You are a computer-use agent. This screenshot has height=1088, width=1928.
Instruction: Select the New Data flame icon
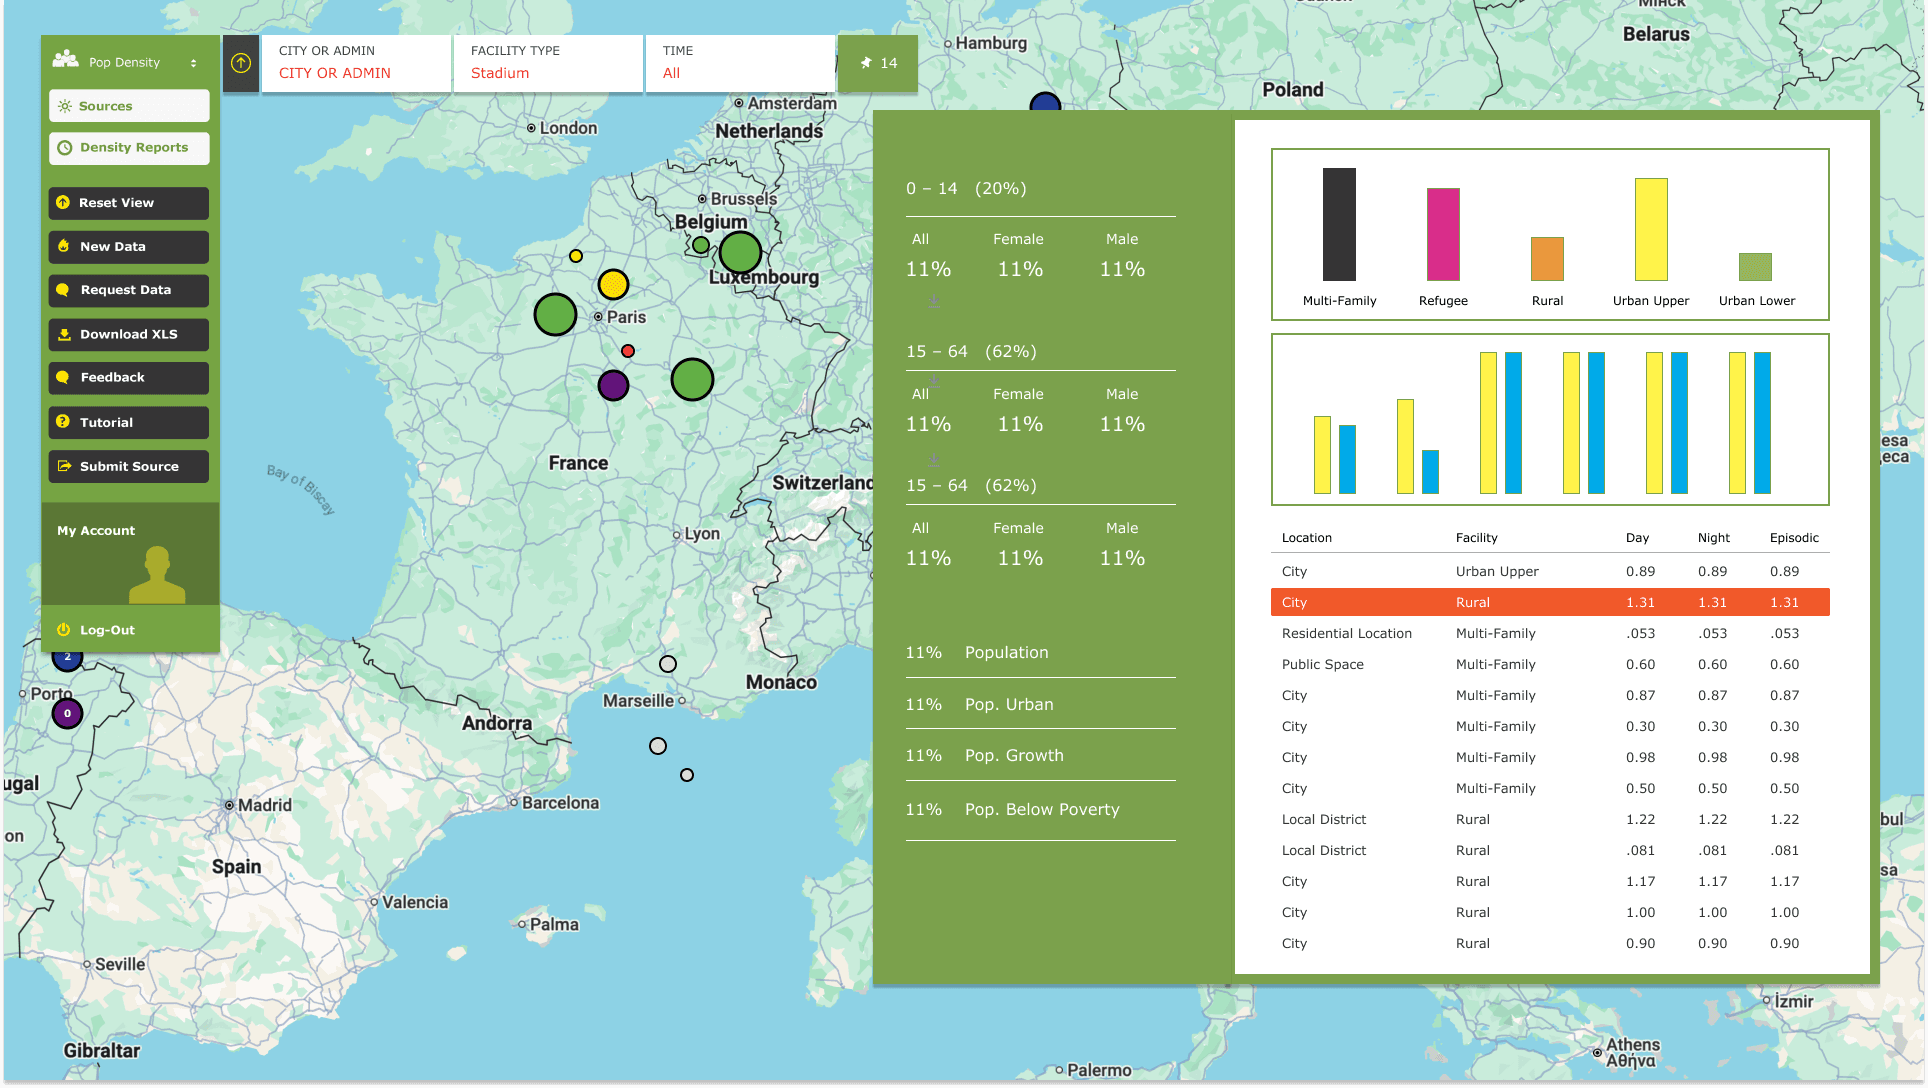pyautogui.click(x=63, y=247)
